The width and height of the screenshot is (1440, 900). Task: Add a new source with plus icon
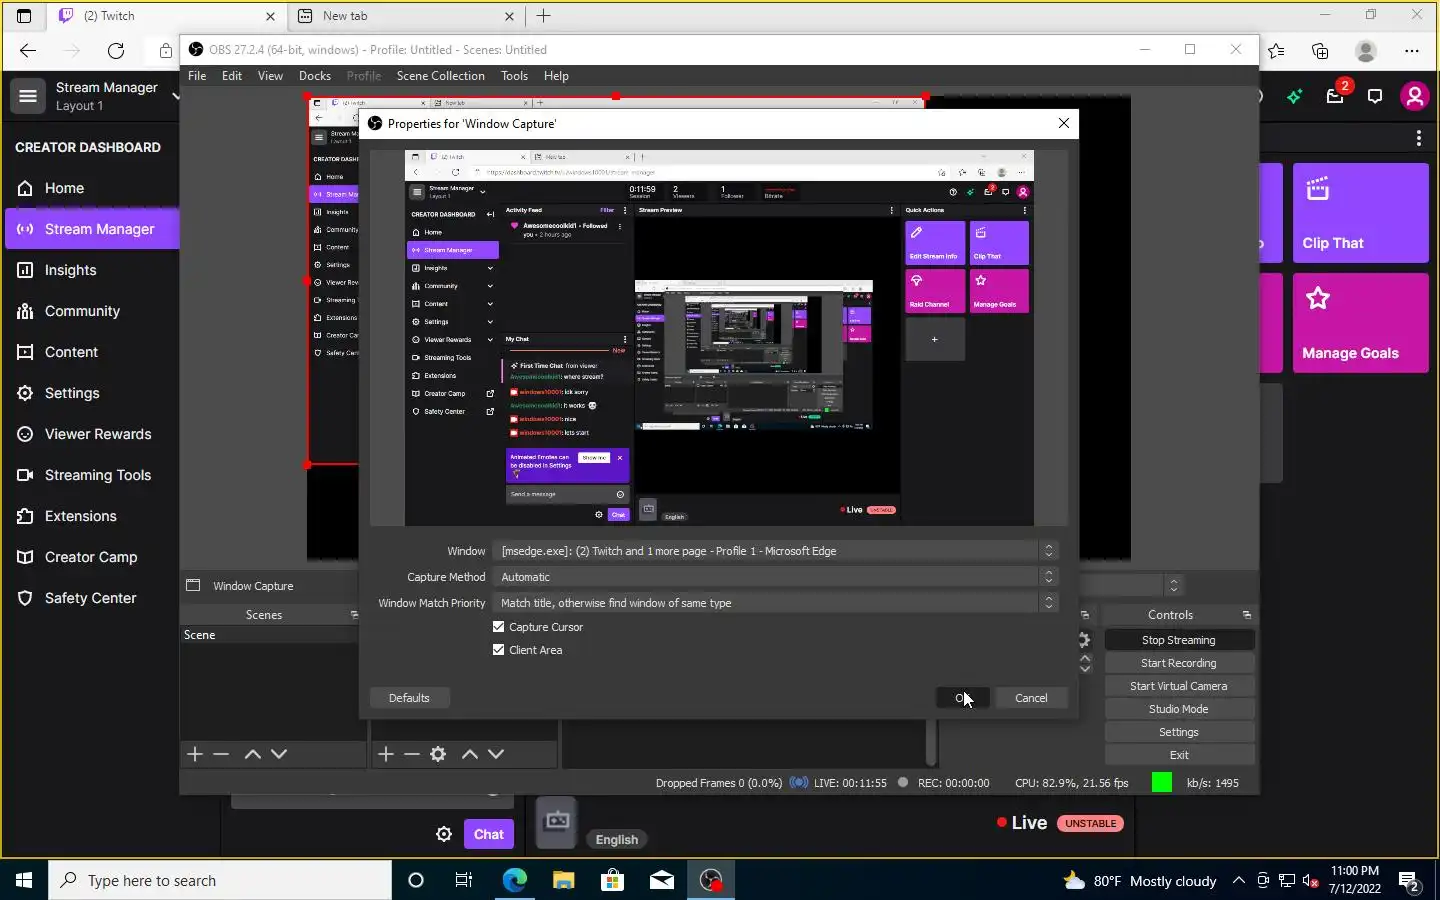click(386, 754)
